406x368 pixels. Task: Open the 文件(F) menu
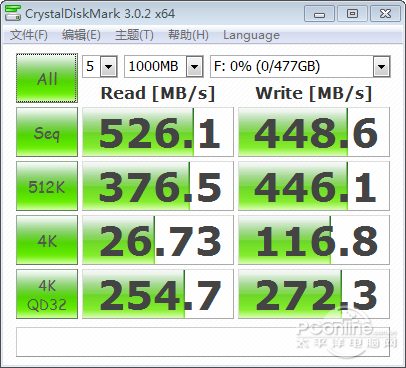(x=29, y=35)
